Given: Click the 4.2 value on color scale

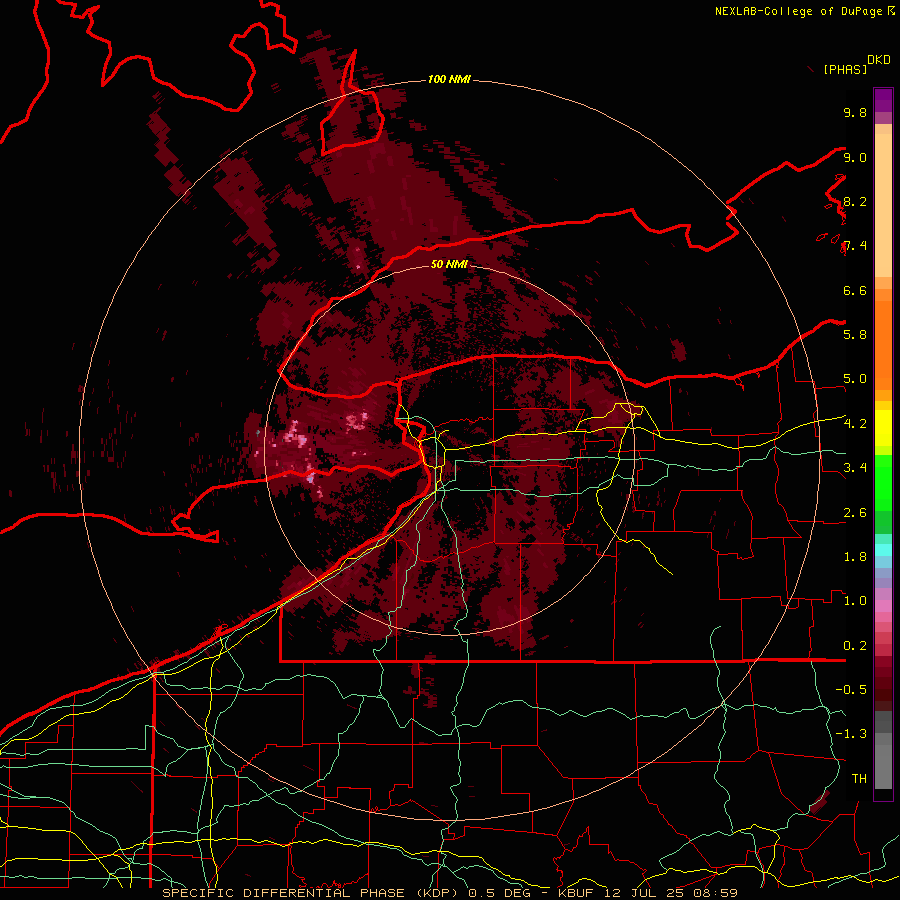Looking at the screenshot, I should [x=855, y=424].
